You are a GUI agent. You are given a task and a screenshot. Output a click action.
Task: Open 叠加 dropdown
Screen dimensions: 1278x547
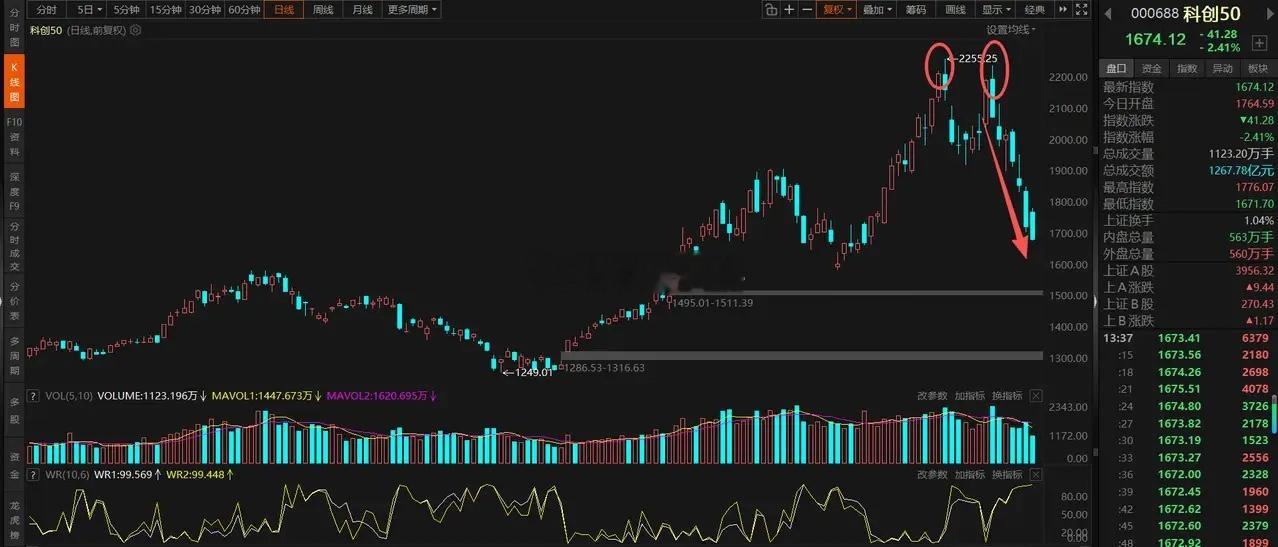(877, 9)
